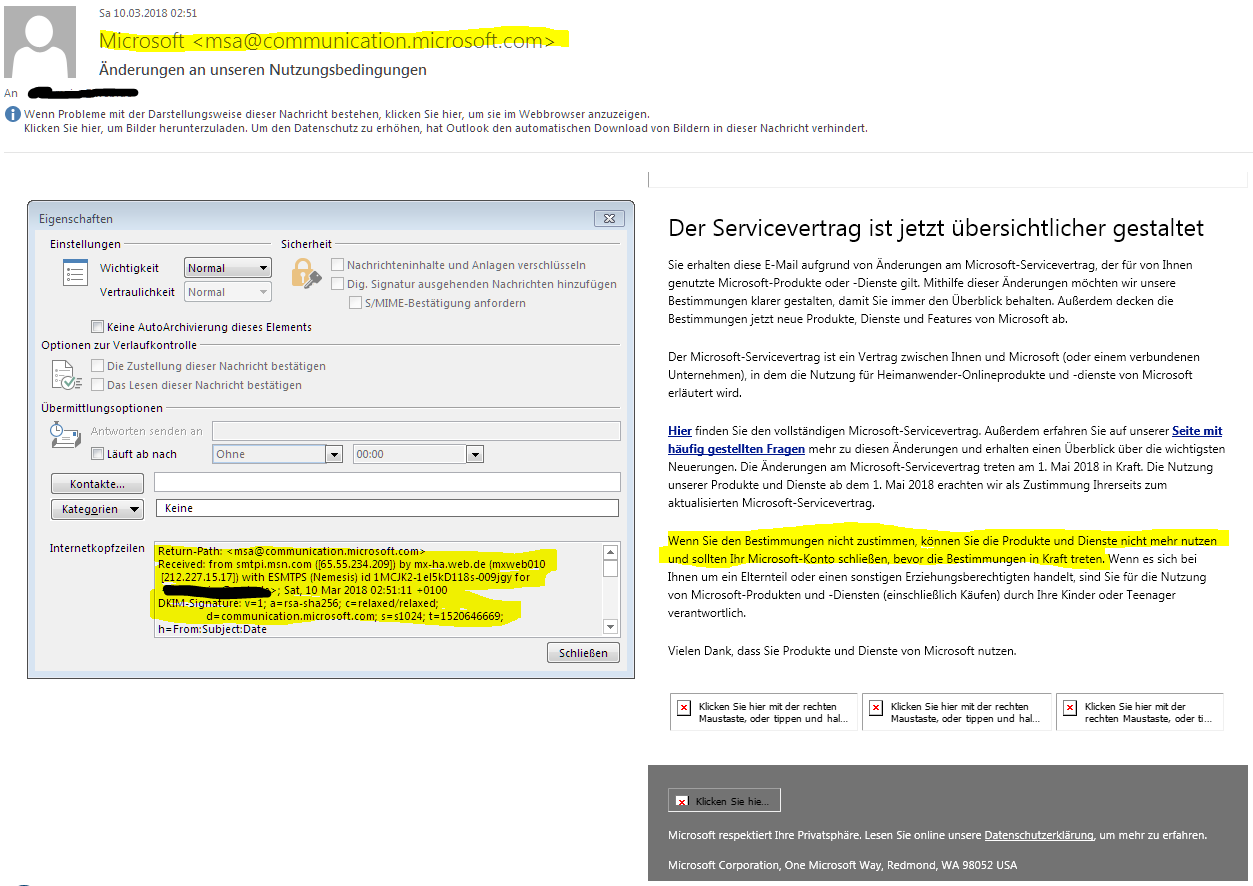
Task: Click the Kontakte text field
Action: tap(387, 483)
